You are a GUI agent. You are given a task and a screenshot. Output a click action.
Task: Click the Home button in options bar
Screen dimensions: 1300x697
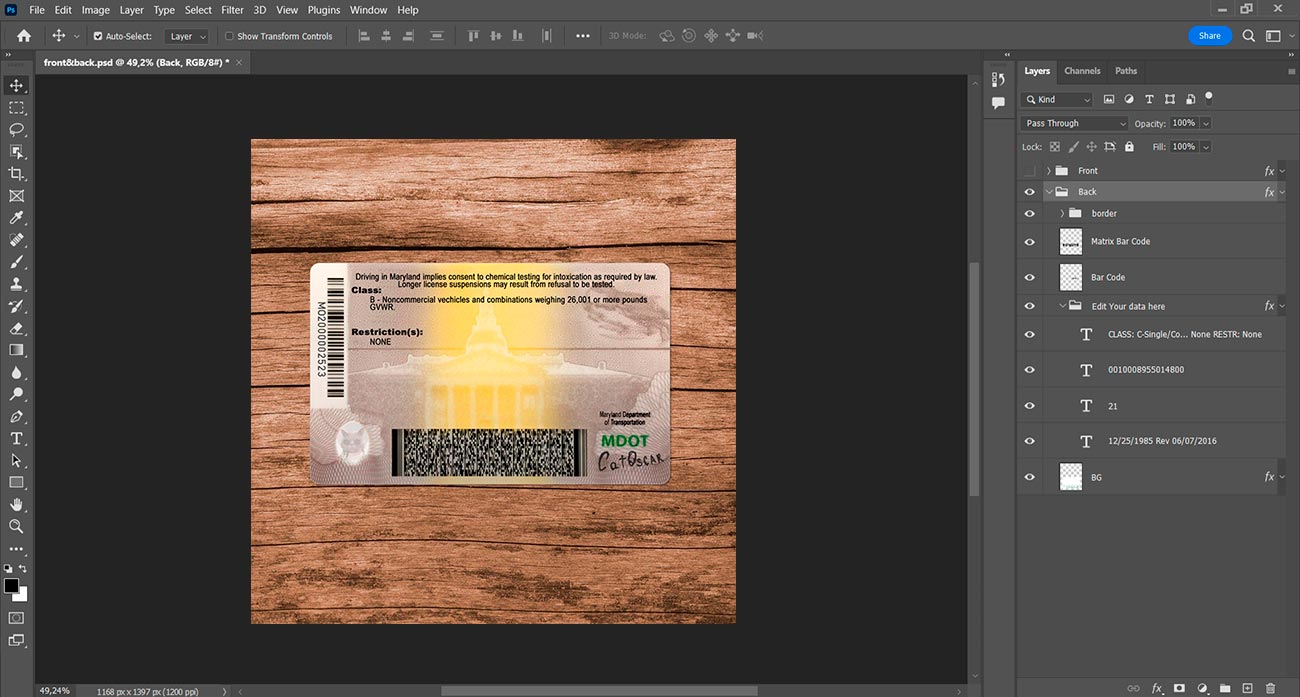[24, 36]
